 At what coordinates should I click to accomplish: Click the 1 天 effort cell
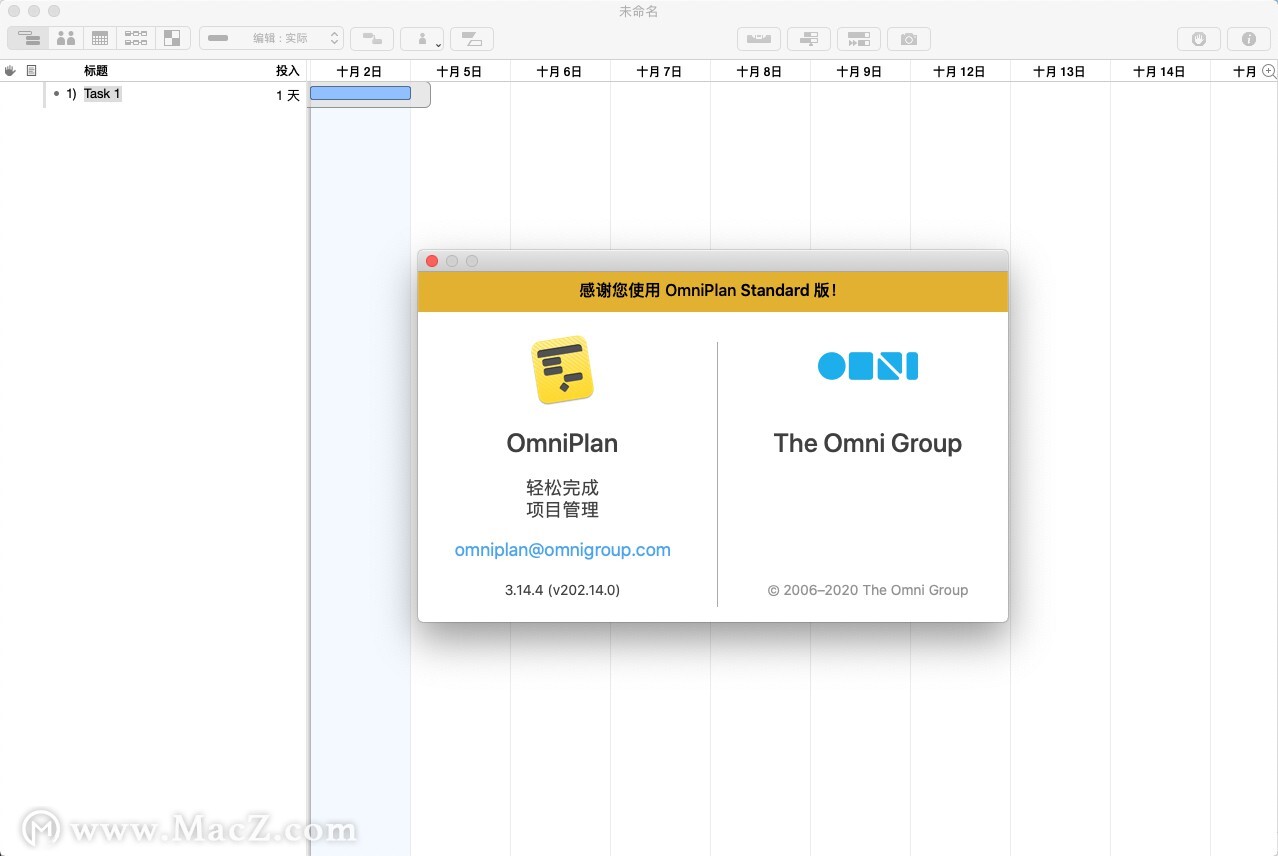[x=288, y=95]
